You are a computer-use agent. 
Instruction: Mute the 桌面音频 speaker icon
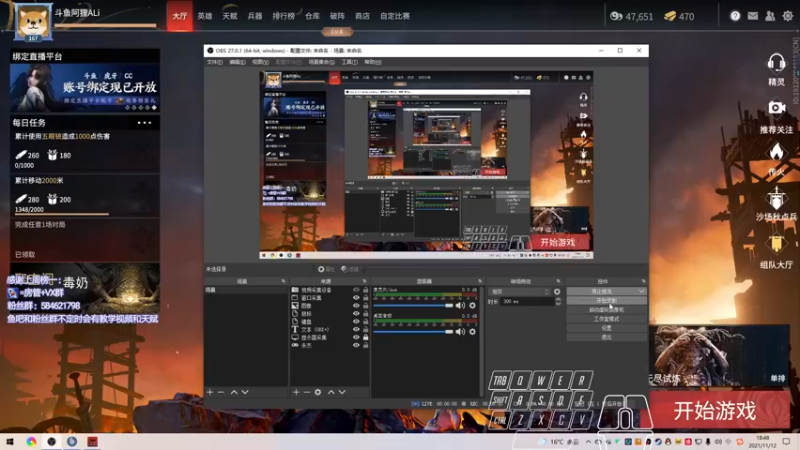pos(460,332)
